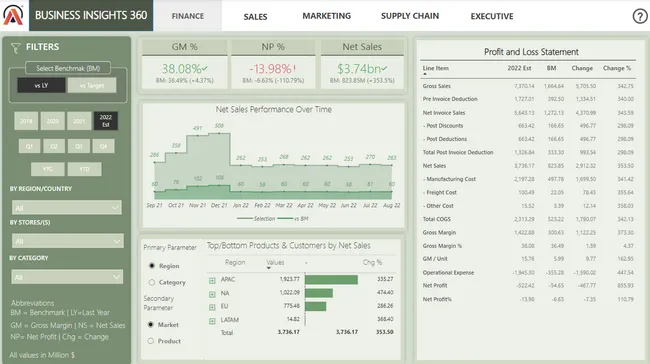Open the By Stores dropdown
Image resolution: width=650 pixels, height=364 pixels.
[x=68, y=241]
